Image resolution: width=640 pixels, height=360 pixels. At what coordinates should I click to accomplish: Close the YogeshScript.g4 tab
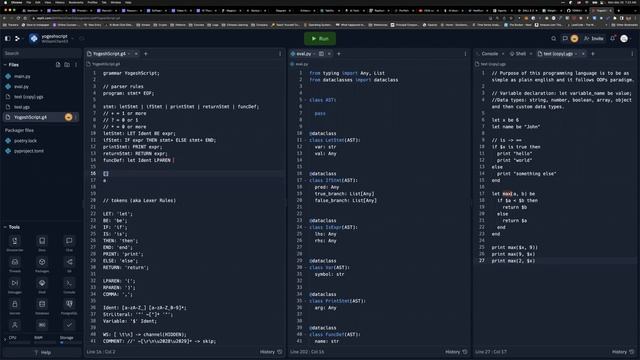click(x=136, y=53)
